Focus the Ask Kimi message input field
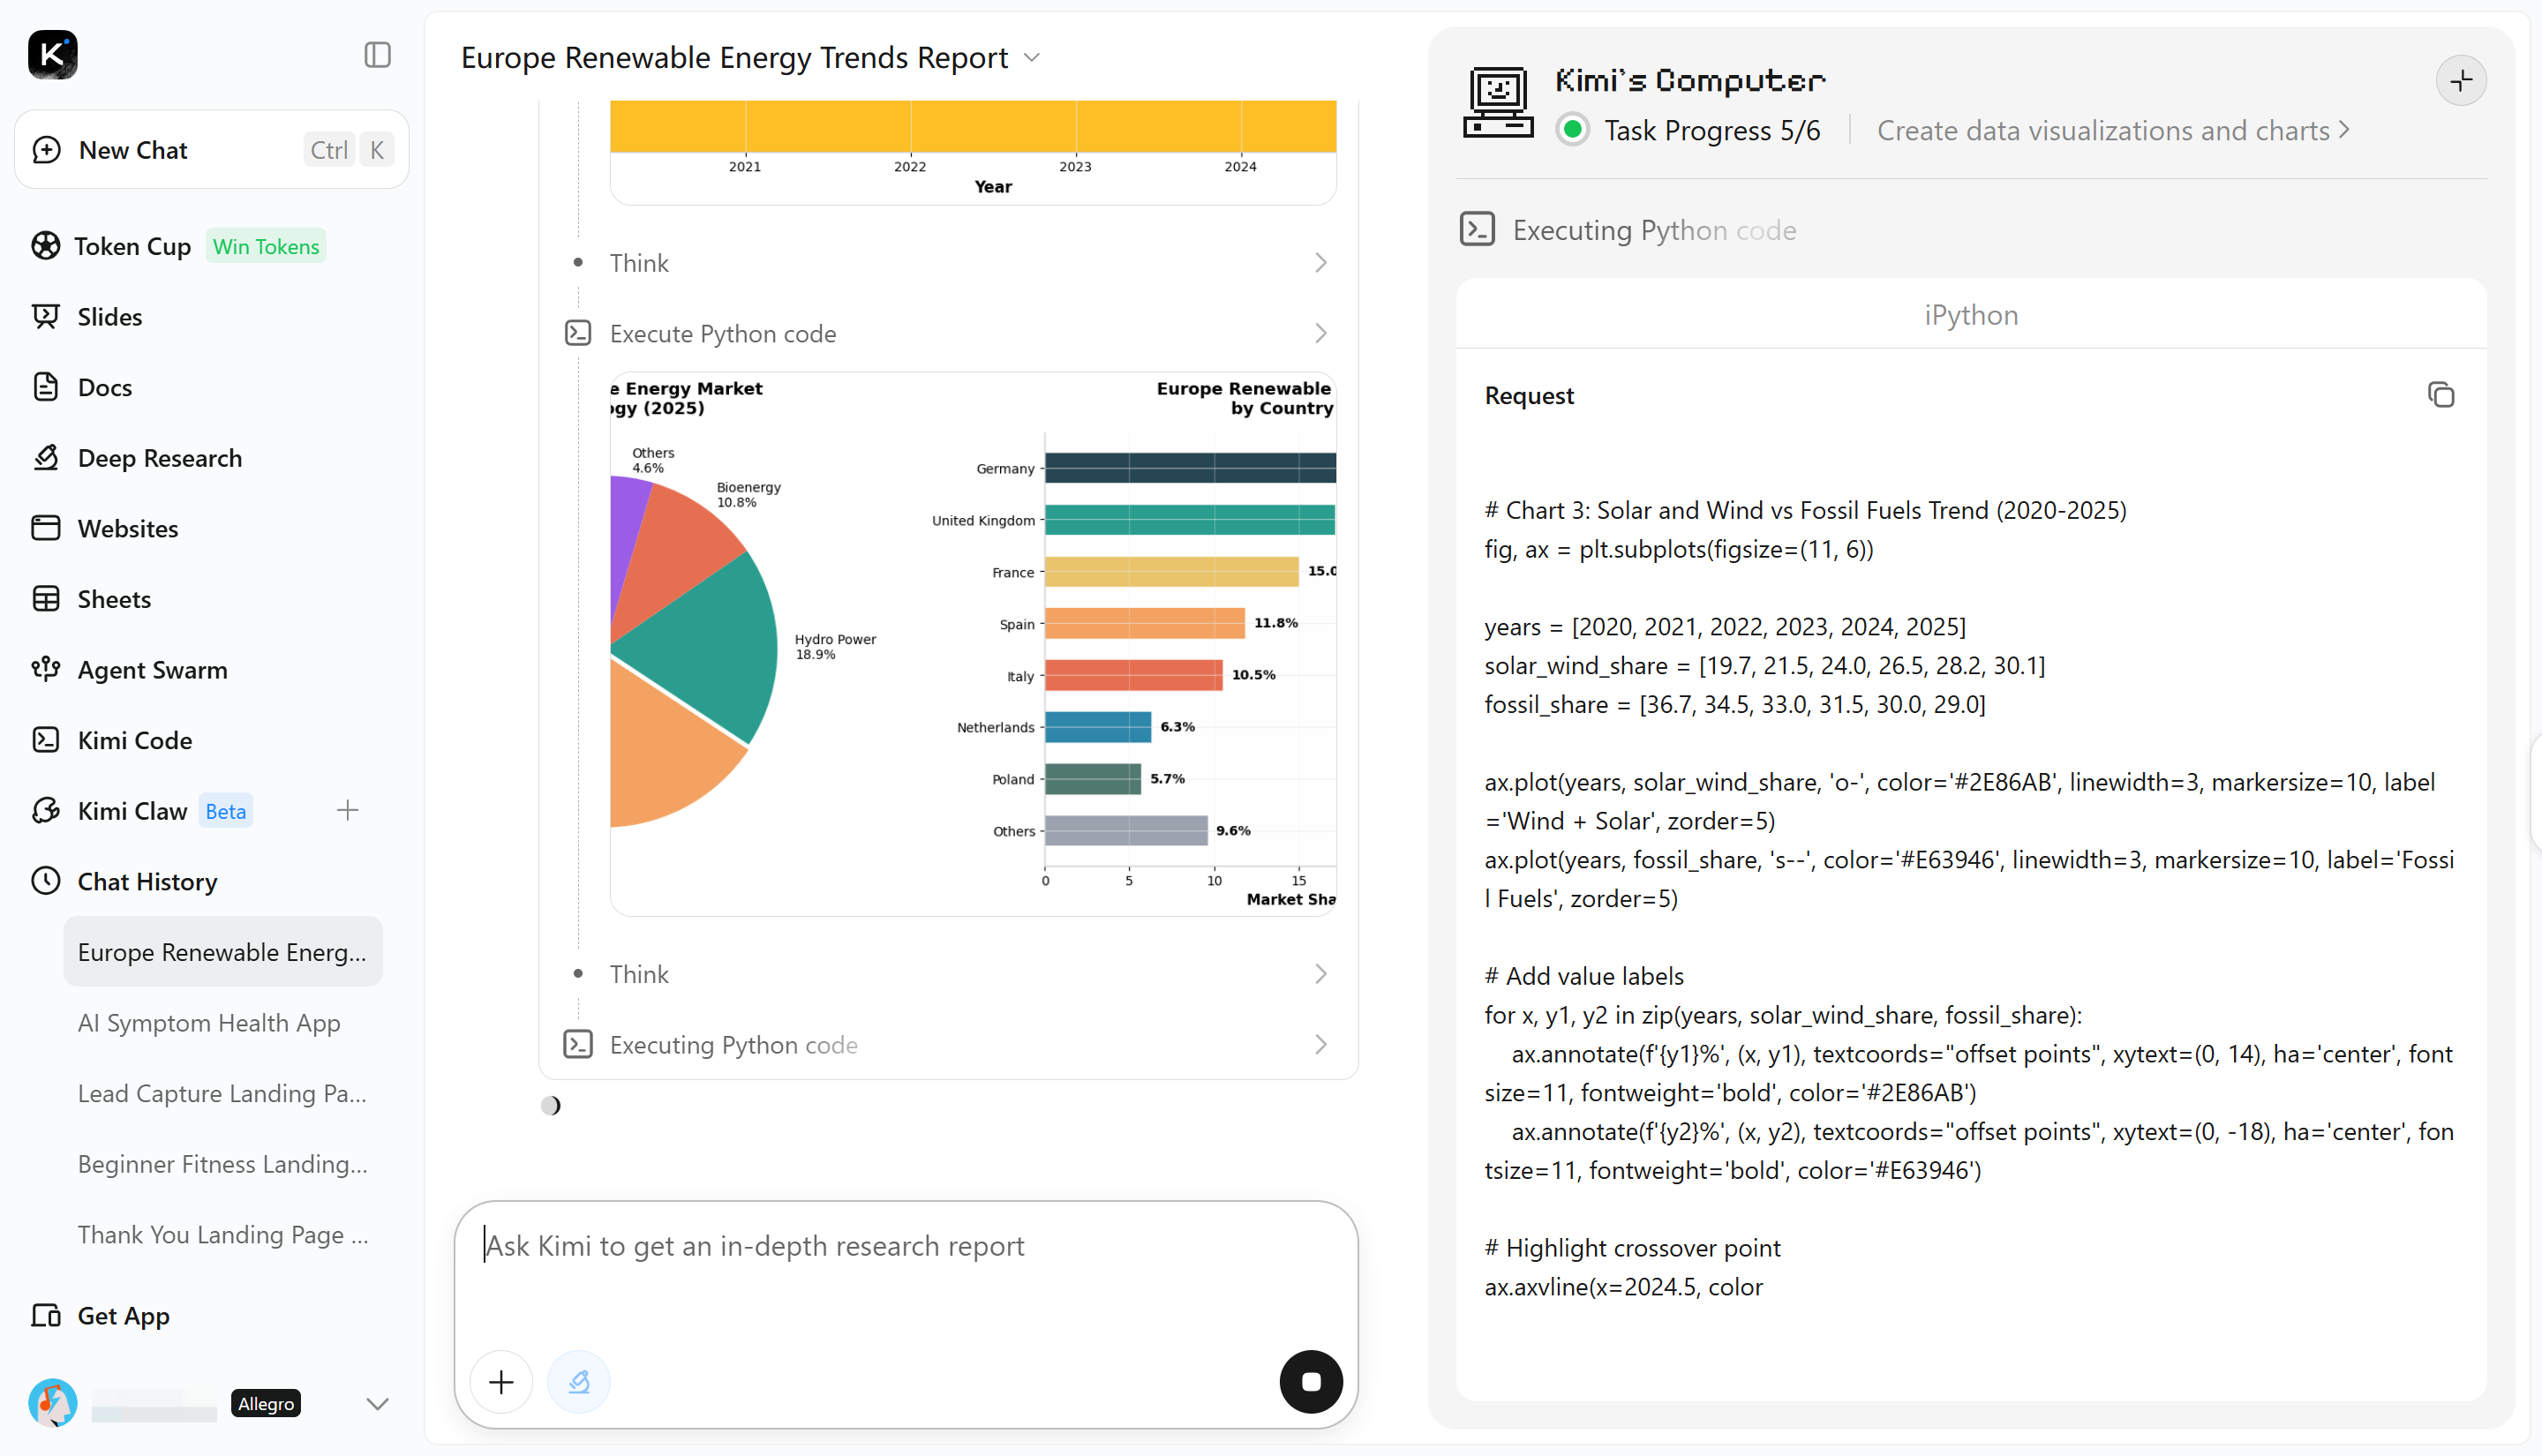Screen dimensions: 2542x1456 pos(905,1271)
